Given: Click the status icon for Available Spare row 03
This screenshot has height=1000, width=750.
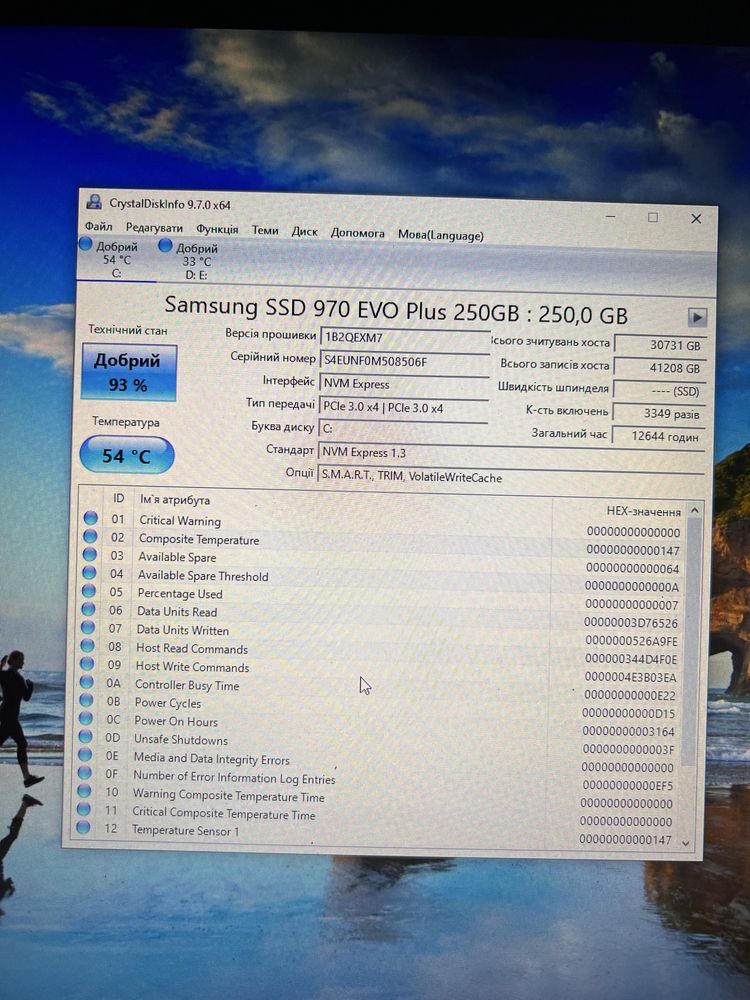Looking at the screenshot, I should tap(90, 554).
